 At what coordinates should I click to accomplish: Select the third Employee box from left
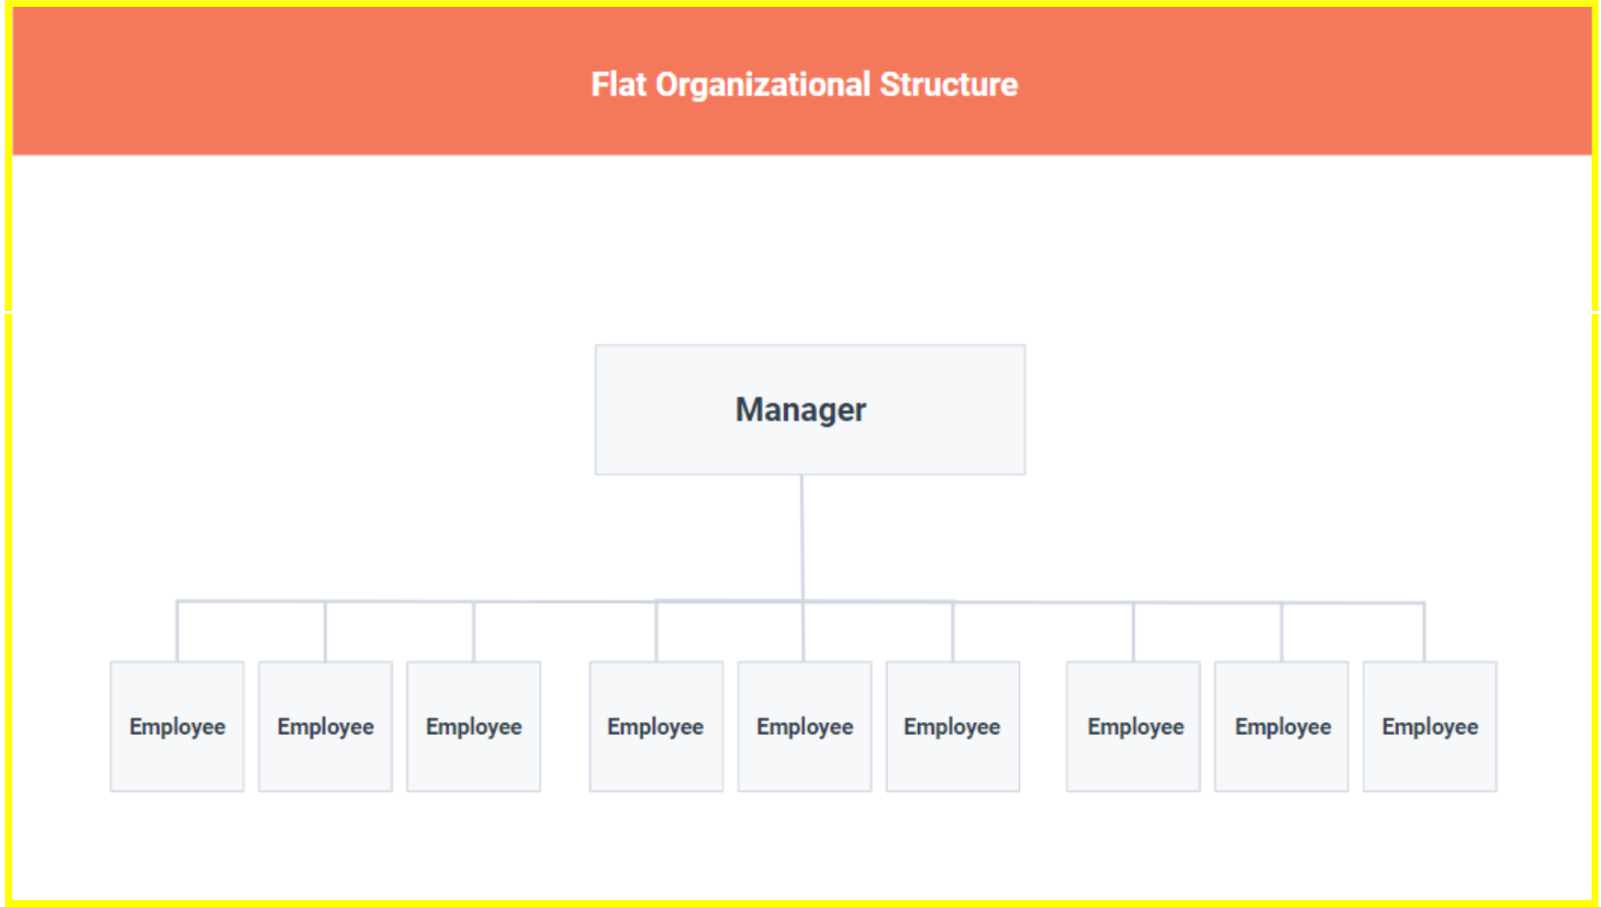click(x=474, y=726)
